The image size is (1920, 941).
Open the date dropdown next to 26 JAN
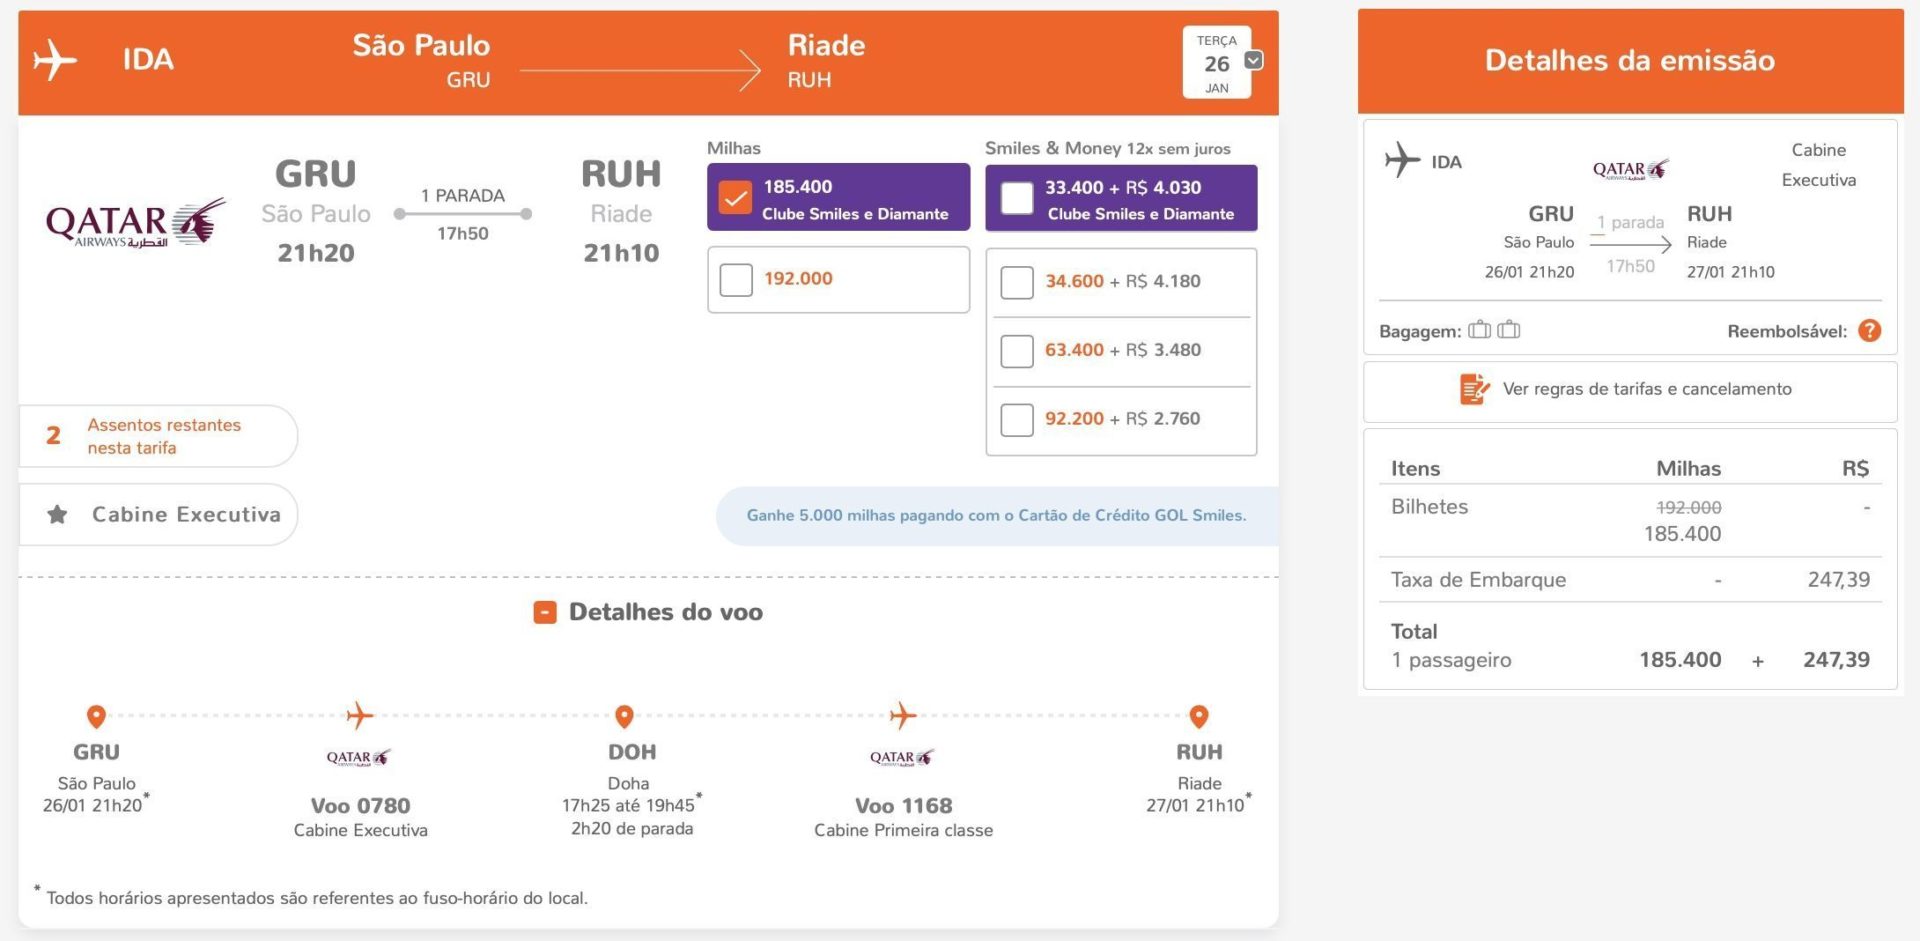pyautogui.click(x=1253, y=60)
